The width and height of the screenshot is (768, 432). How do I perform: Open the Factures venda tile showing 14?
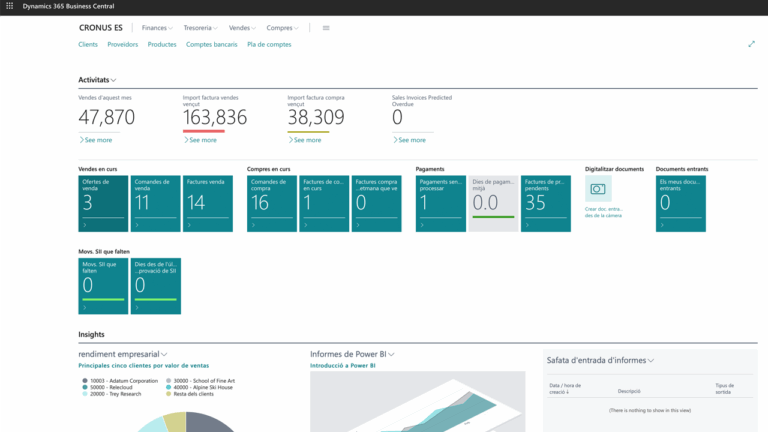[x=208, y=204]
